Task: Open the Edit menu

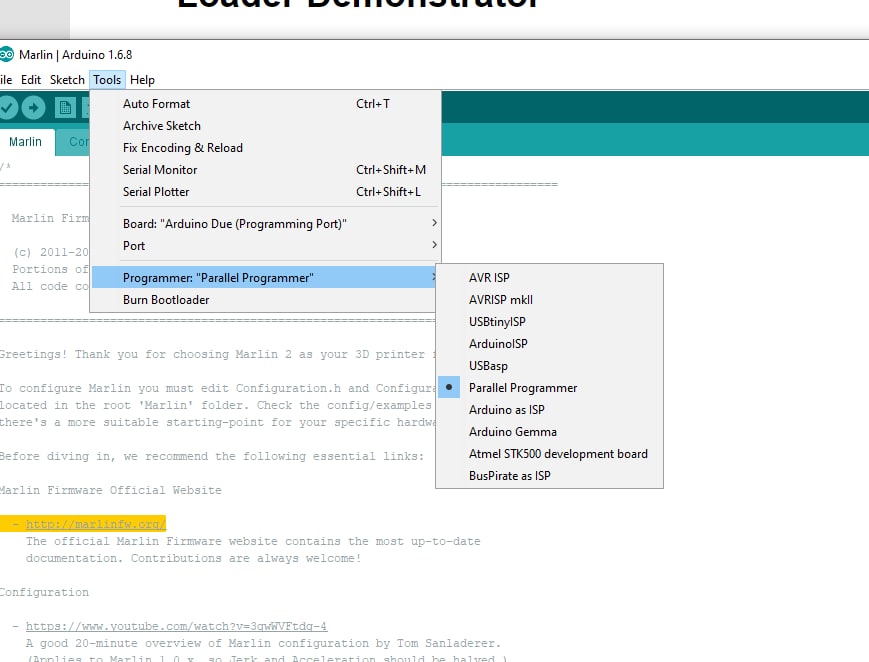Action: 31,80
